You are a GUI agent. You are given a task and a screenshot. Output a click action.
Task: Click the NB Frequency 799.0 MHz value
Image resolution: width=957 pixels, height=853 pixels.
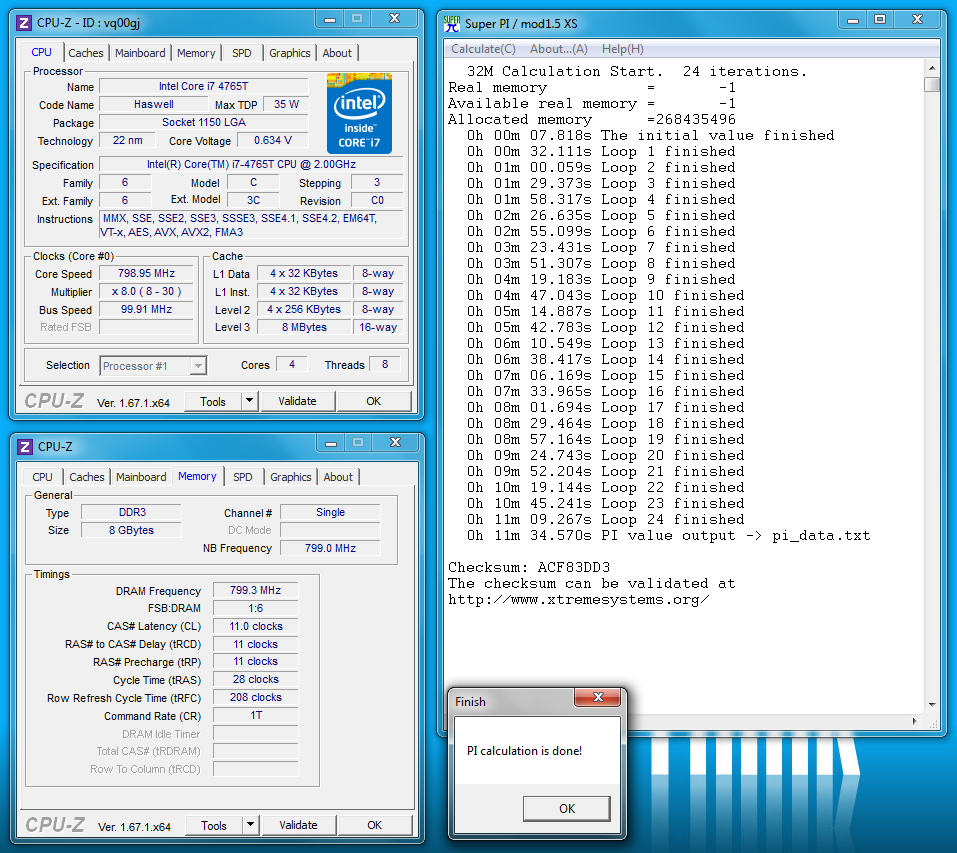point(330,548)
